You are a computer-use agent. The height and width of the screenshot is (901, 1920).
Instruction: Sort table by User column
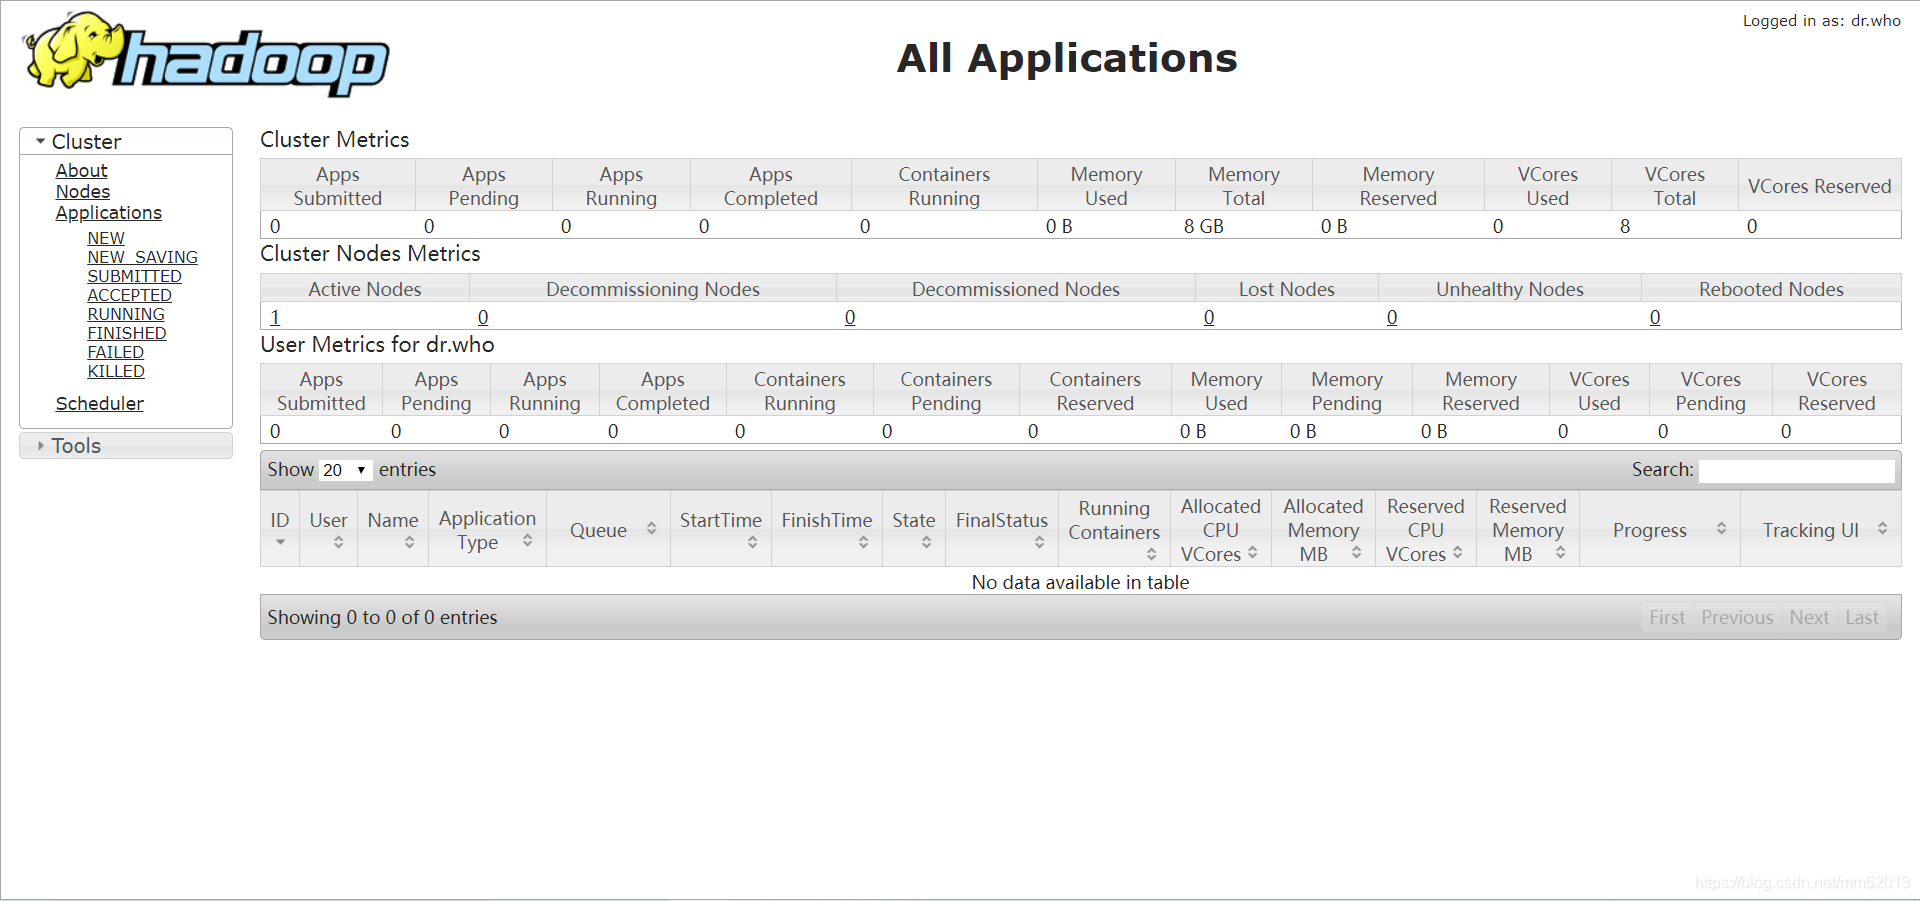pos(328,529)
